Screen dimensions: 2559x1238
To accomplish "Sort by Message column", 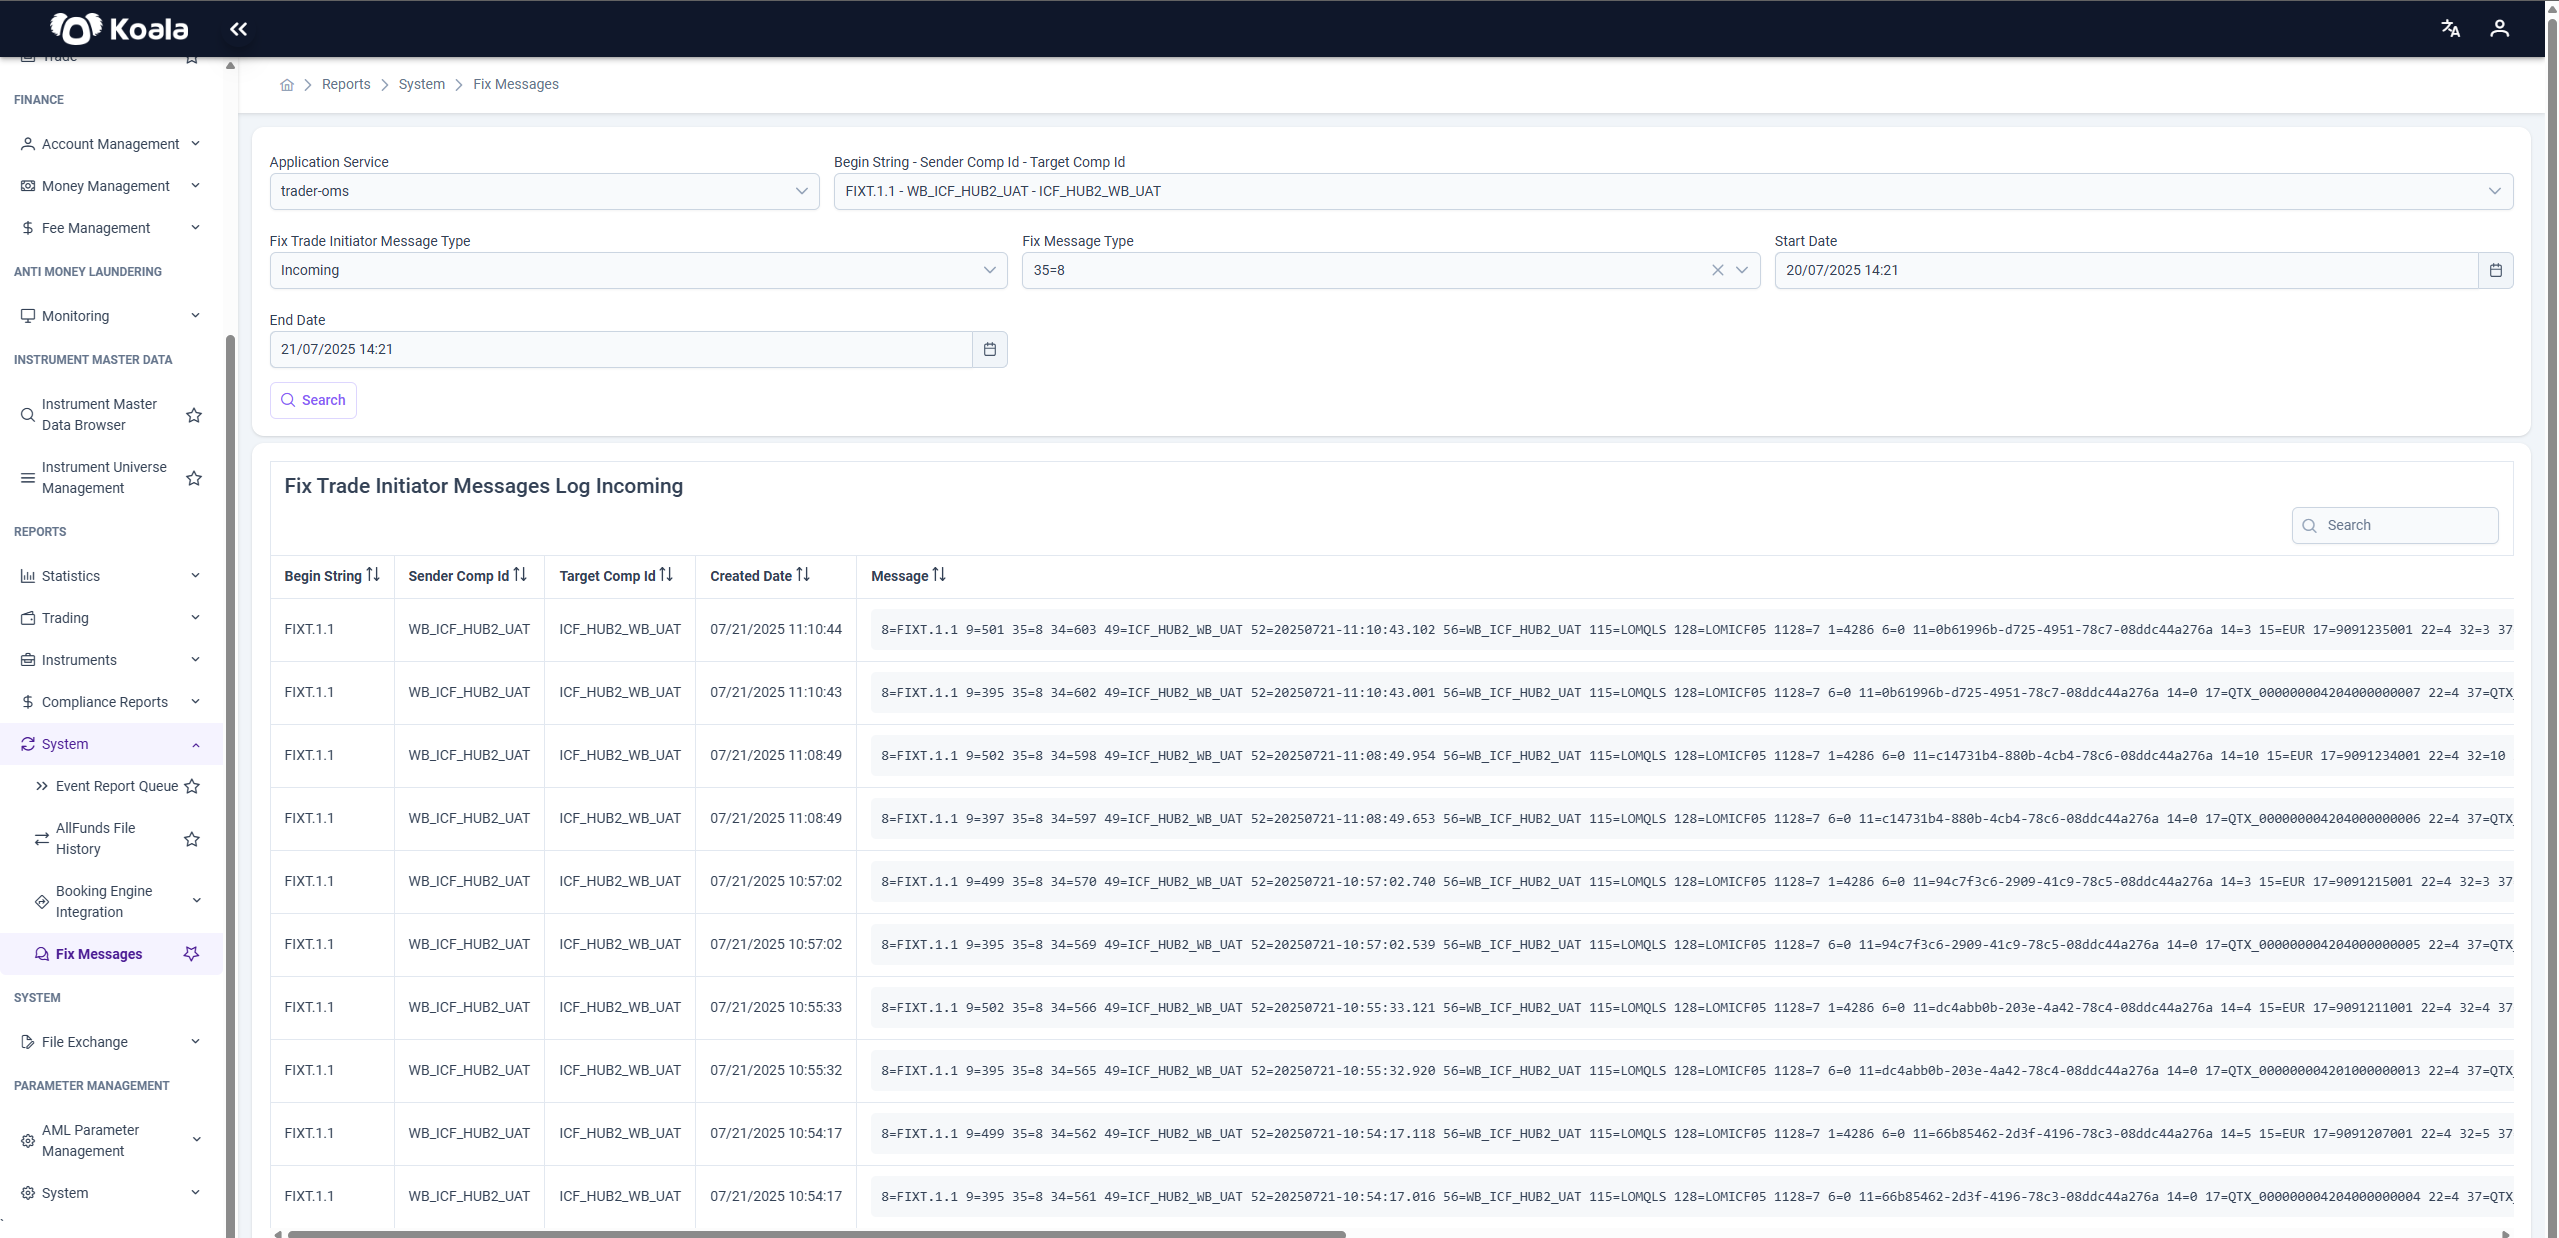I will tap(907, 576).
